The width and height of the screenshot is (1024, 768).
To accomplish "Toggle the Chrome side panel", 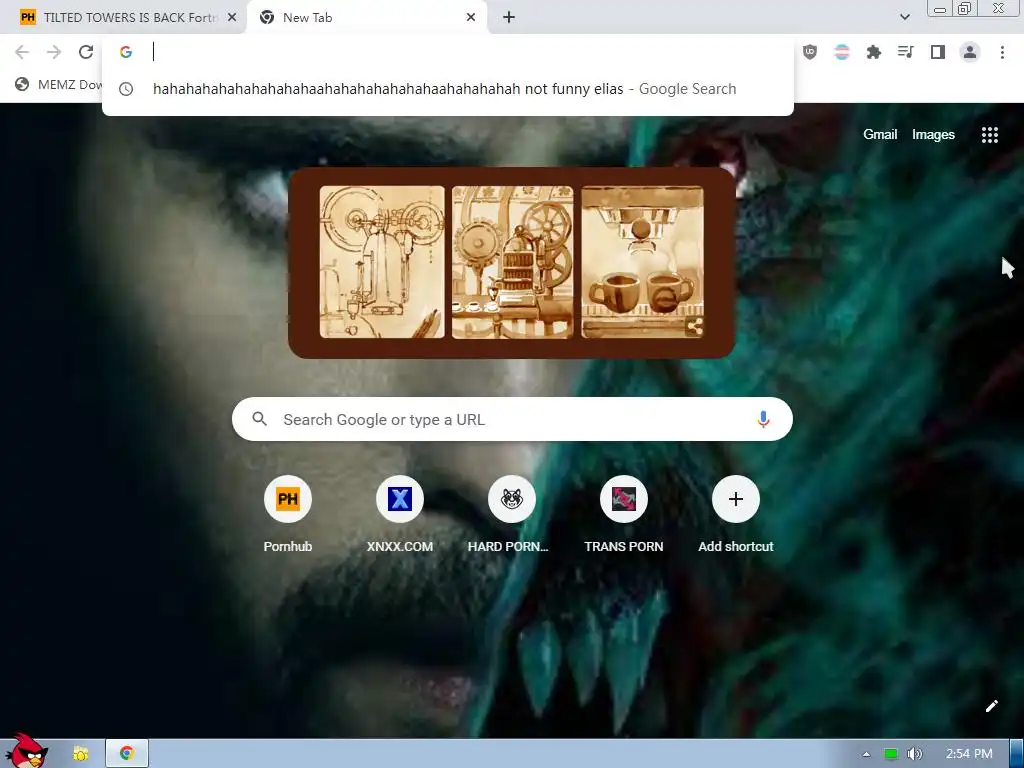I will 938,52.
